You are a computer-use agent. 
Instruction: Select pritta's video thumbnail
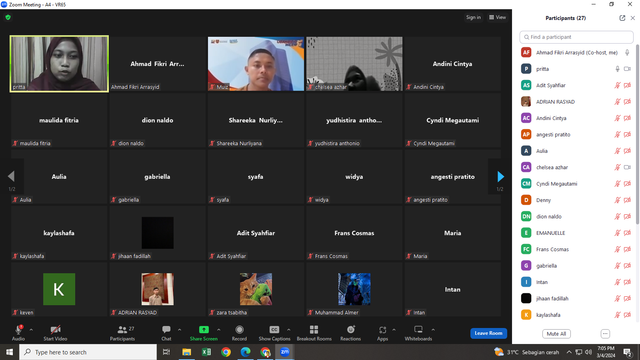click(x=59, y=64)
